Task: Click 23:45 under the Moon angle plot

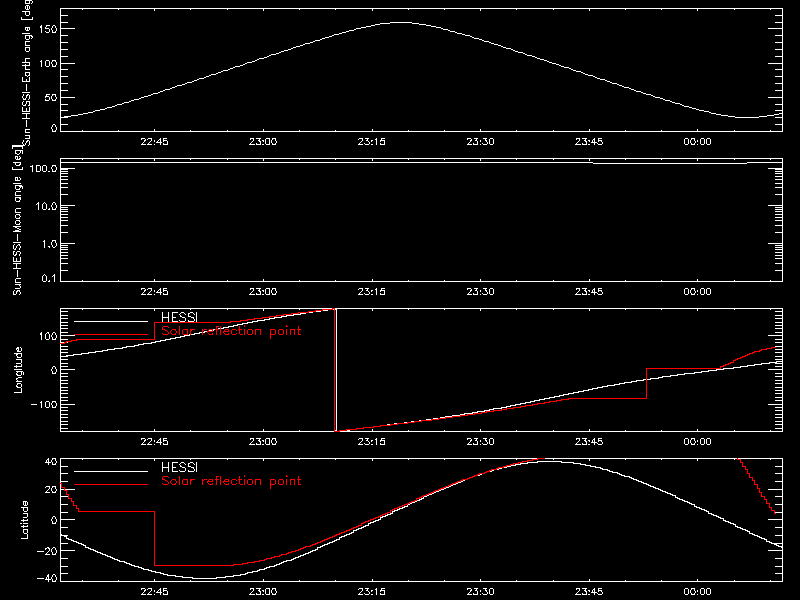Action: point(589,292)
